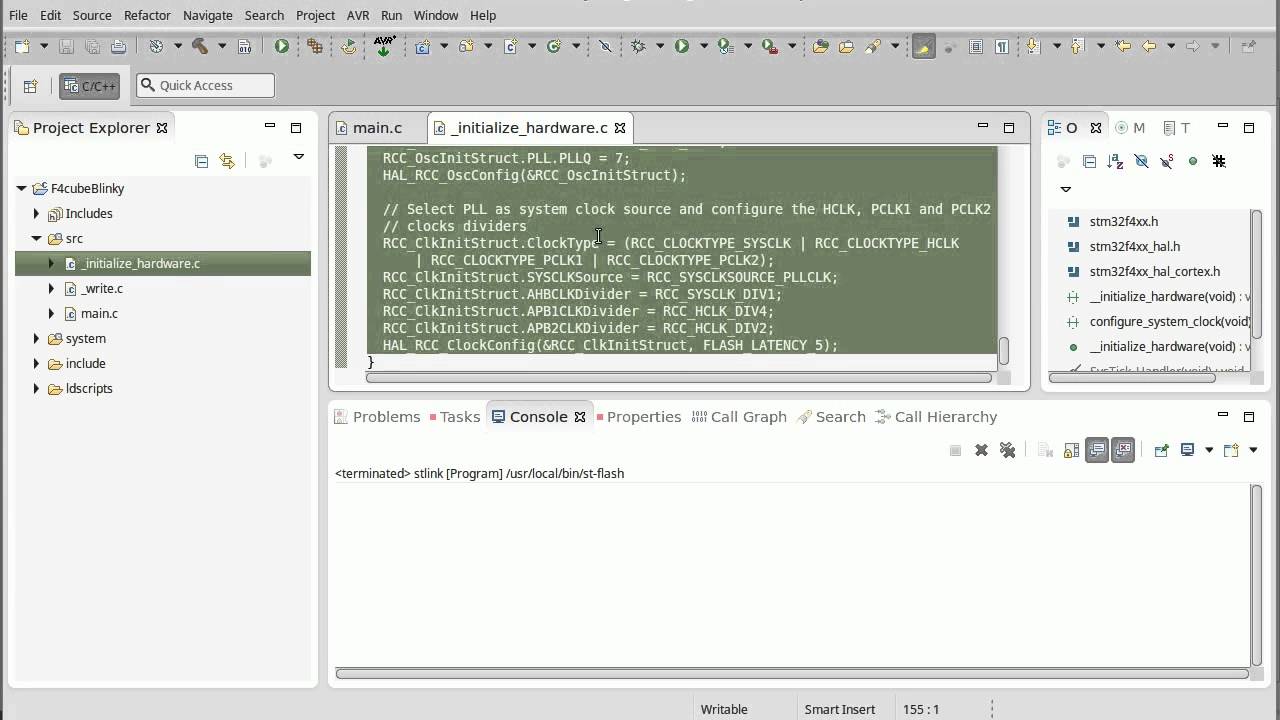
Task: Click the Search flashlight toolbar icon
Action: [x=872, y=46]
